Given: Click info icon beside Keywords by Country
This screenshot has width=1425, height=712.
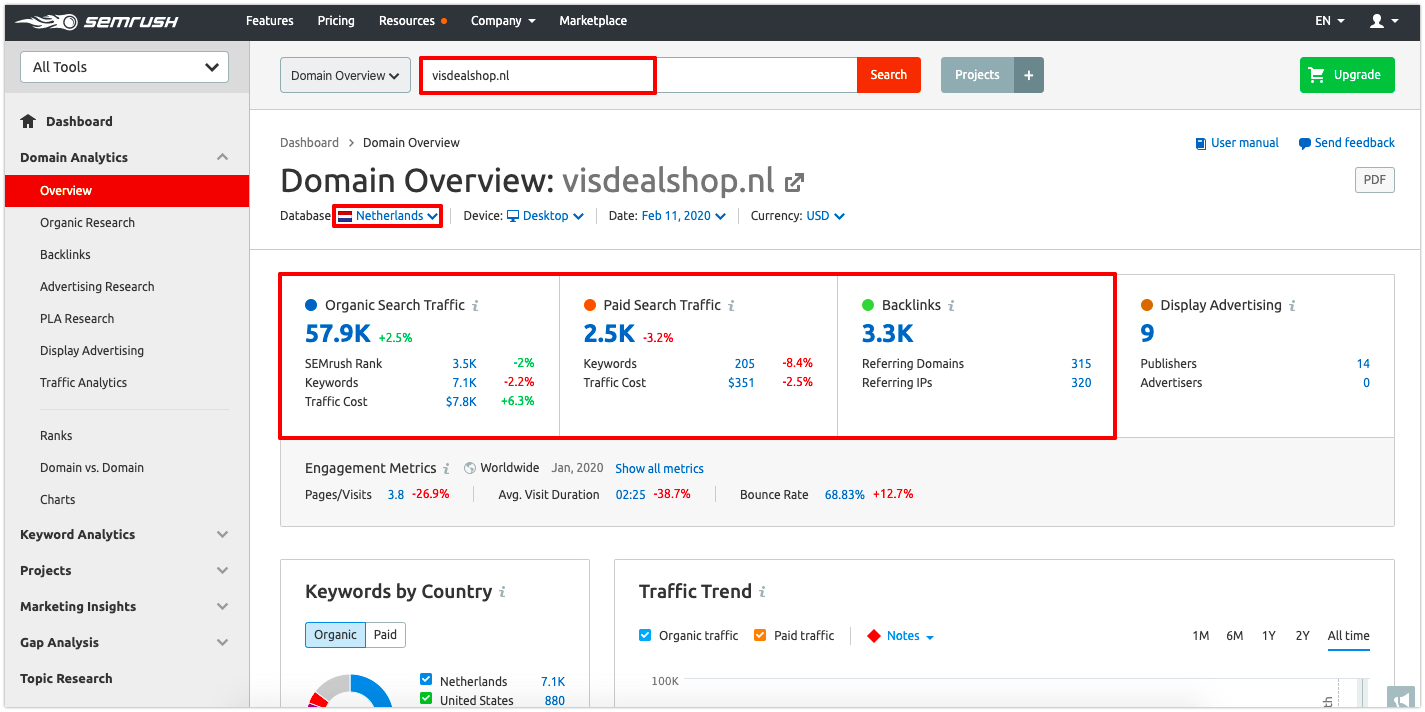Looking at the screenshot, I should pyautogui.click(x=502, y=592).
